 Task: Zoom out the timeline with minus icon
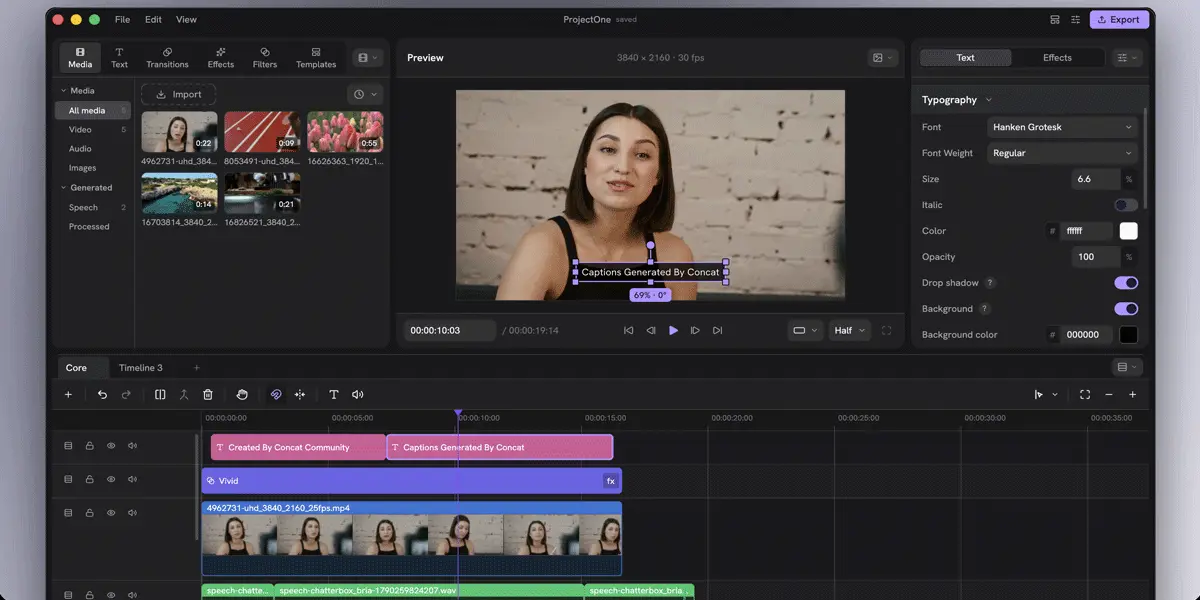pos(1109,395)
